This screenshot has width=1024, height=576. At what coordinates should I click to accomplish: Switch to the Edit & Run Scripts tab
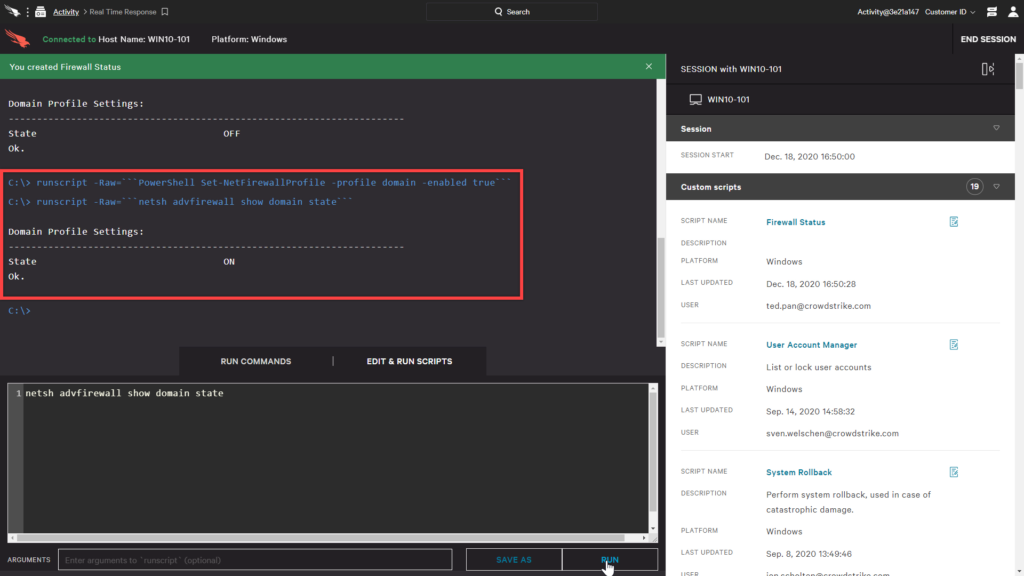coord(409,361)
